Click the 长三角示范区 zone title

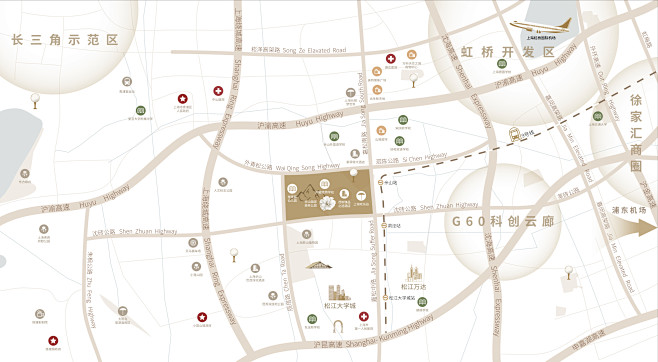point(65,40)
